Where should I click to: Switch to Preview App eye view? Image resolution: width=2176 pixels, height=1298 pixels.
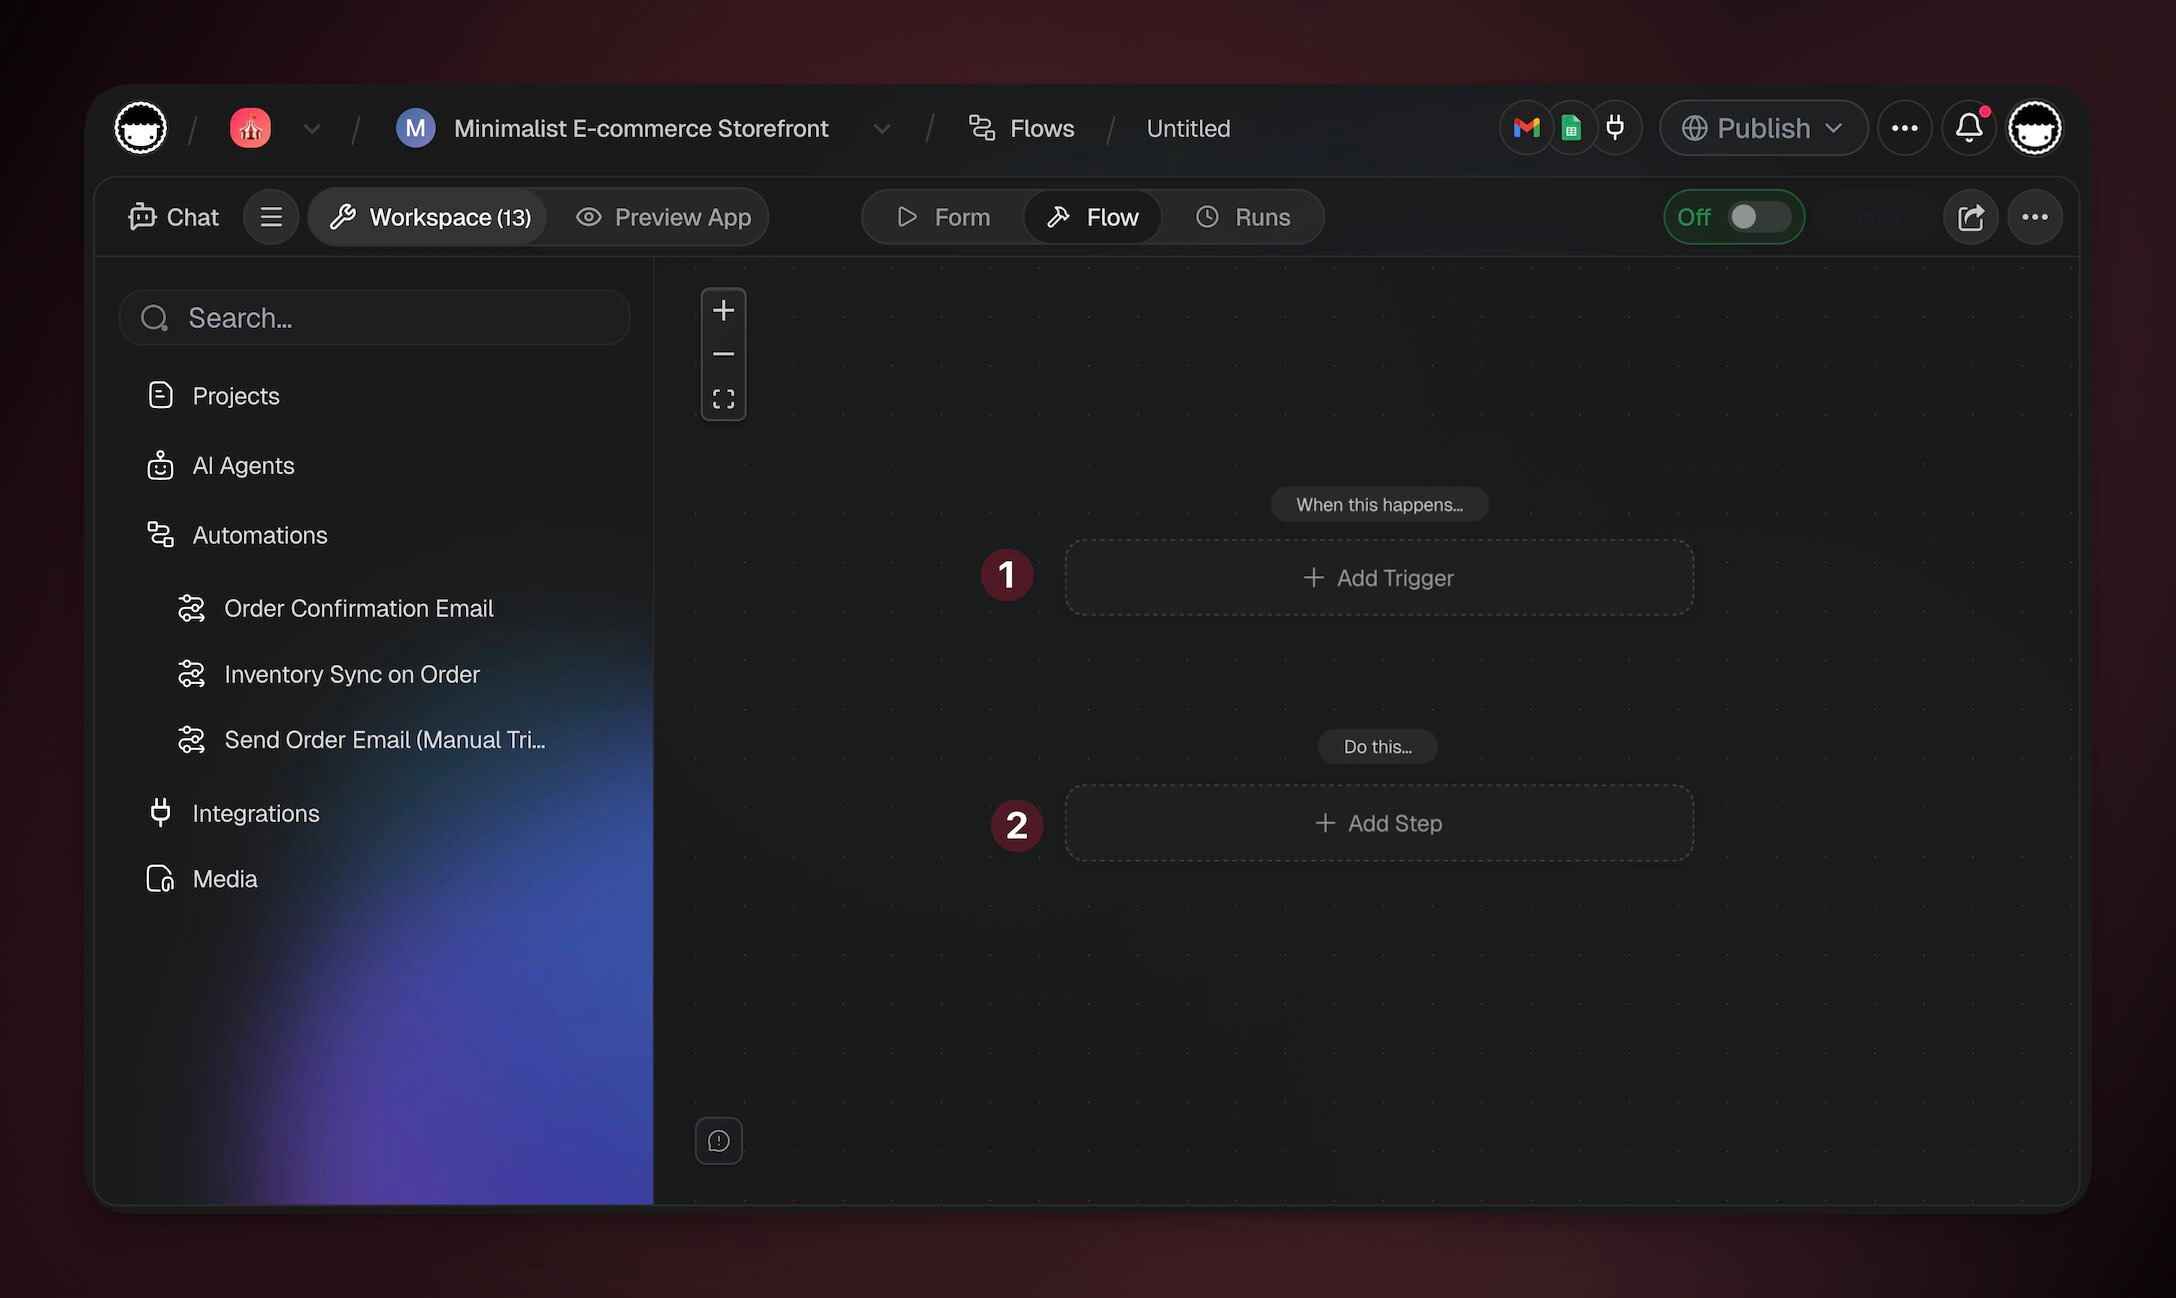663,217
